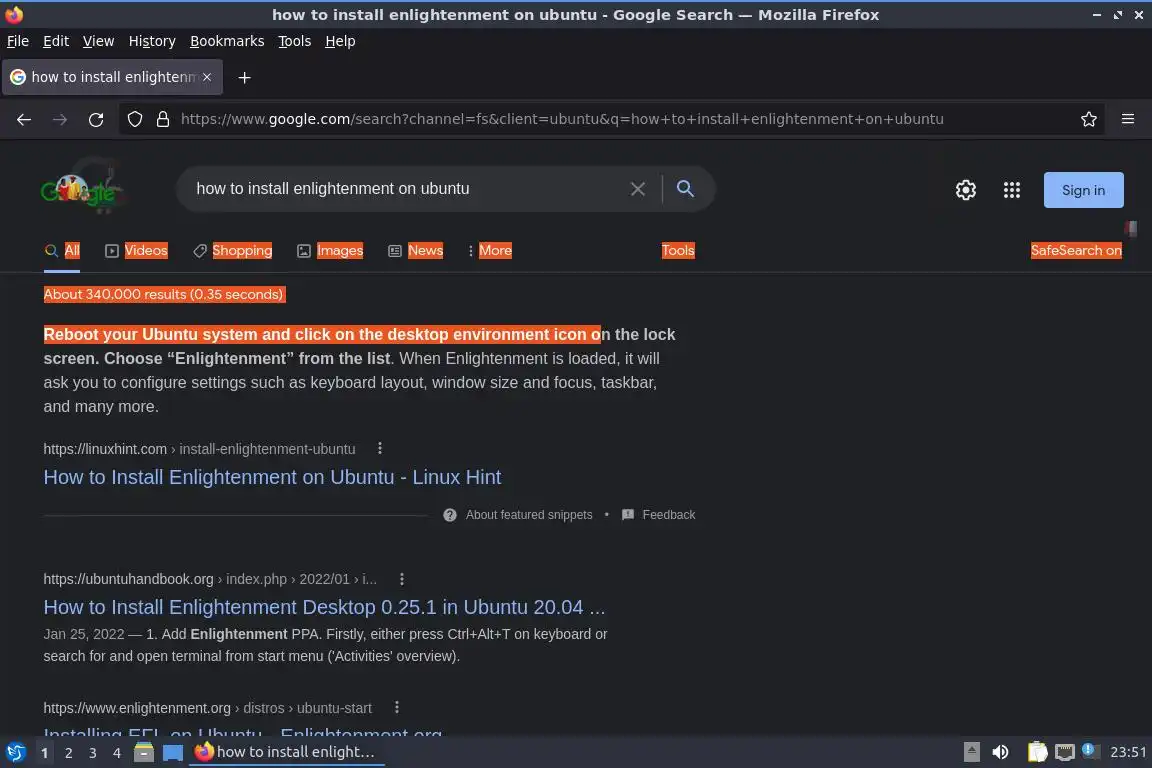Open the Firefox hamburger application menu
This screenshot has height=768, width=1152.
tap(1128, 119)
